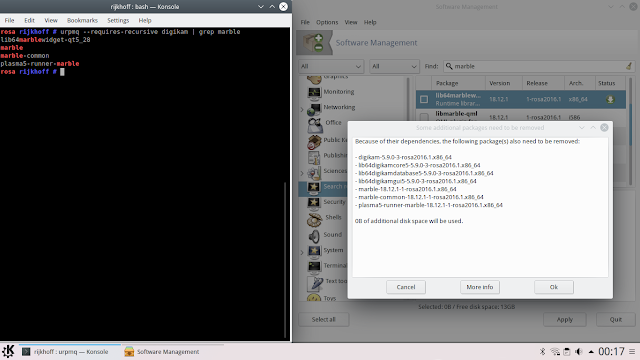Open the second All filter dropdown
This screenshot has height=360, width=640.
click(394, 66)
